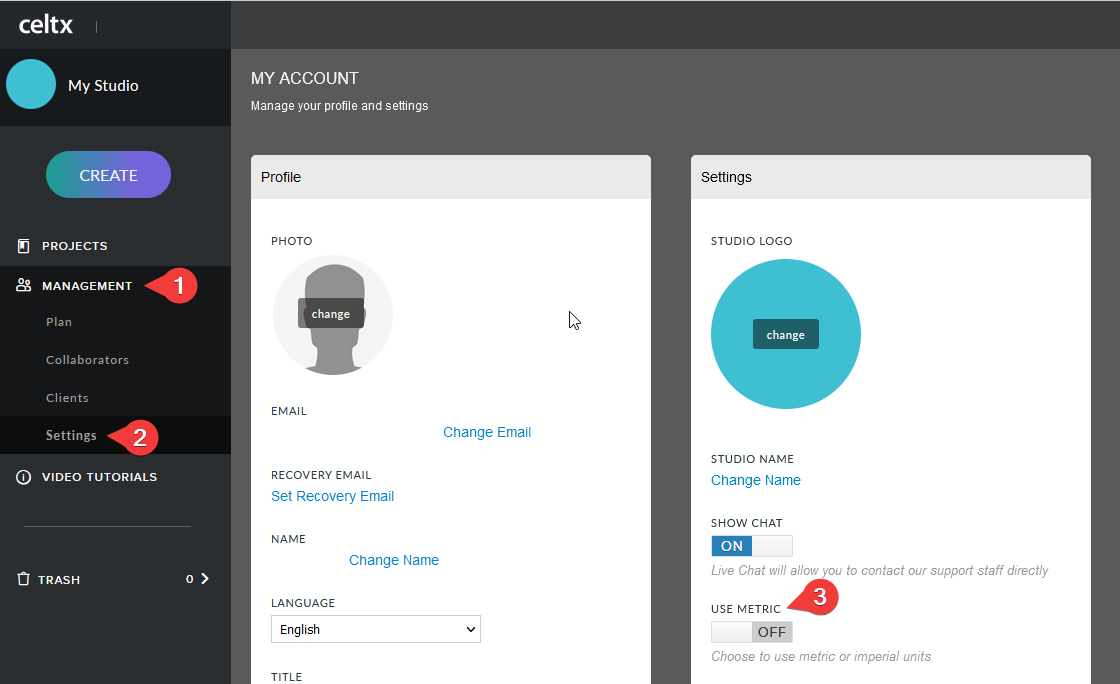Click the Projects clipboard icon
The image size is (1120, 684).
[x=24, y=246]
